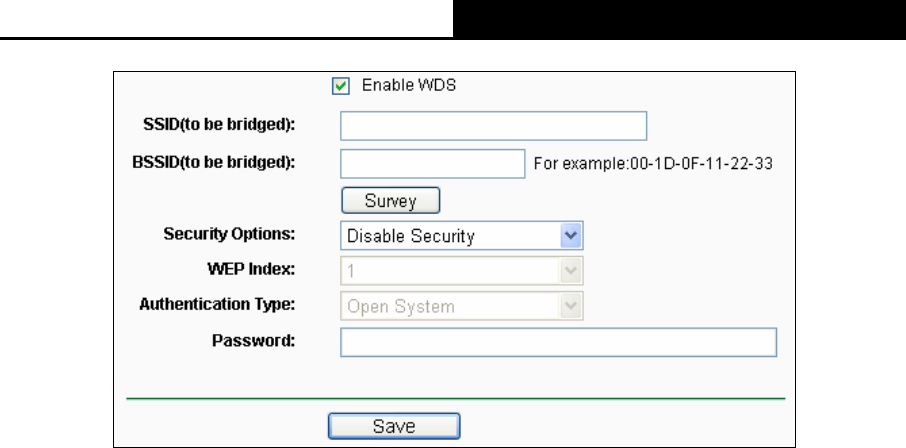Open the Security Options dropdown
Viewport: 906px width, 448px height.
[x=462, y=236]
